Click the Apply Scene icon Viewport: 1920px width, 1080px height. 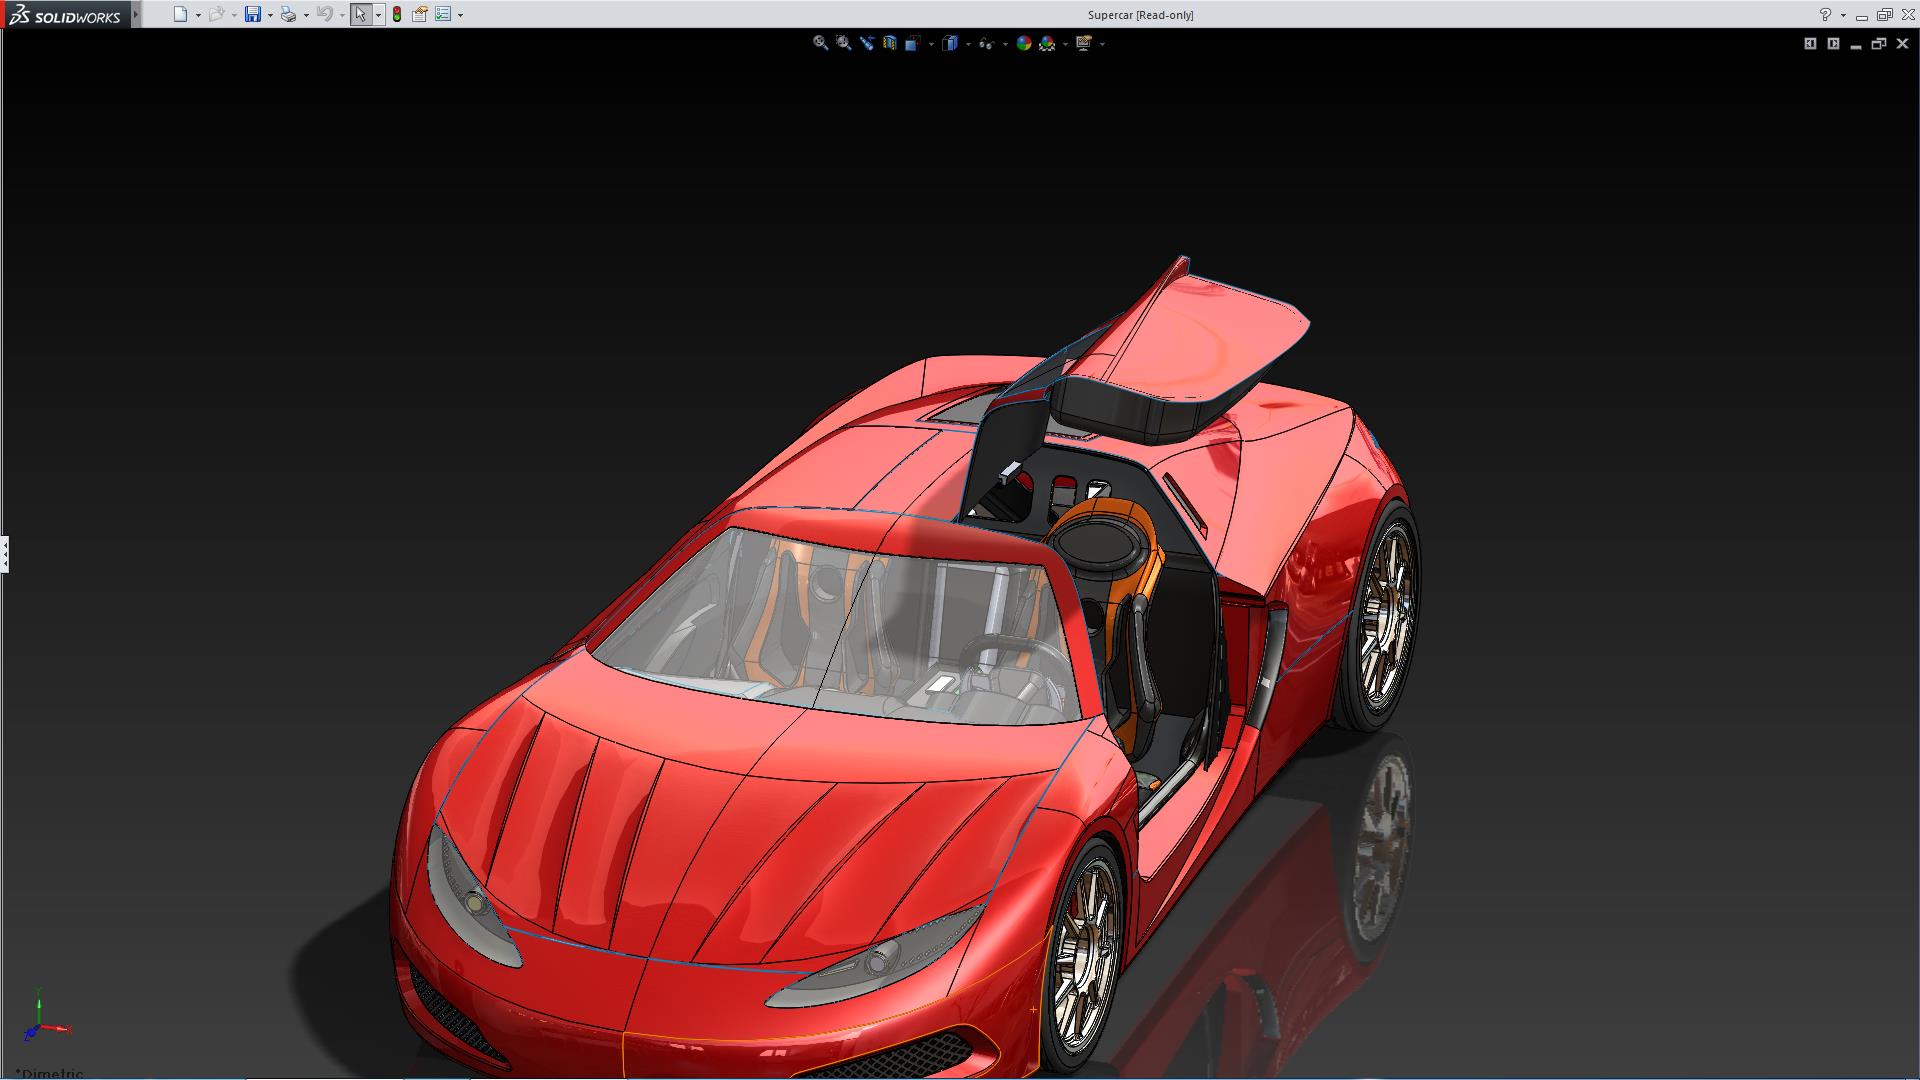point(1047,43)
